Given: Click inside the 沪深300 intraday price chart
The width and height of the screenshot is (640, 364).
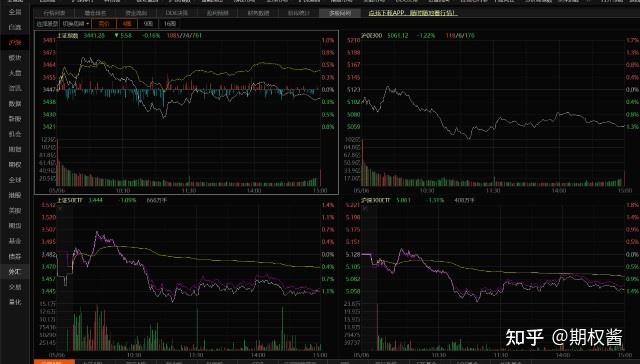Looking at the screenshot, I should (x=493, y=88).
